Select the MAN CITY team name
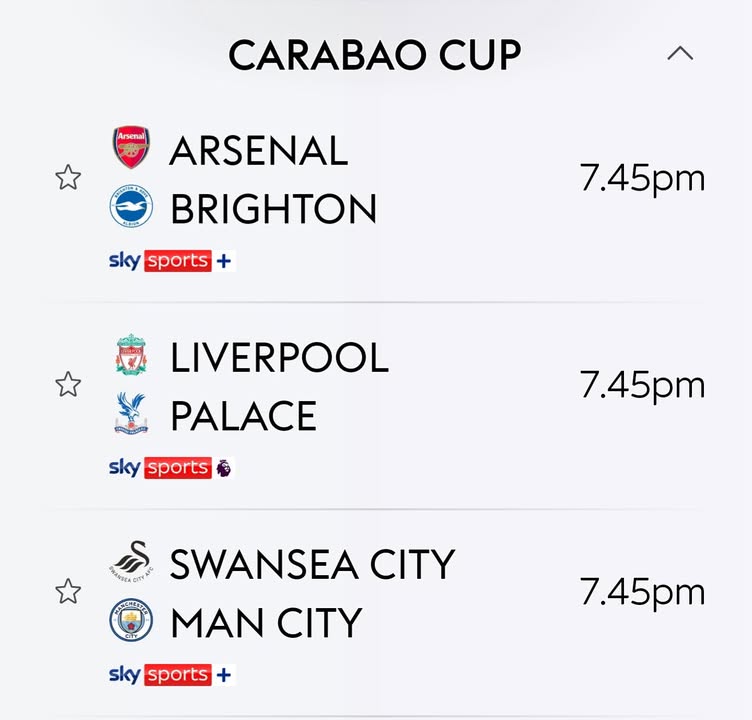This screenshot has height=720, width=752. coord(265,624)
